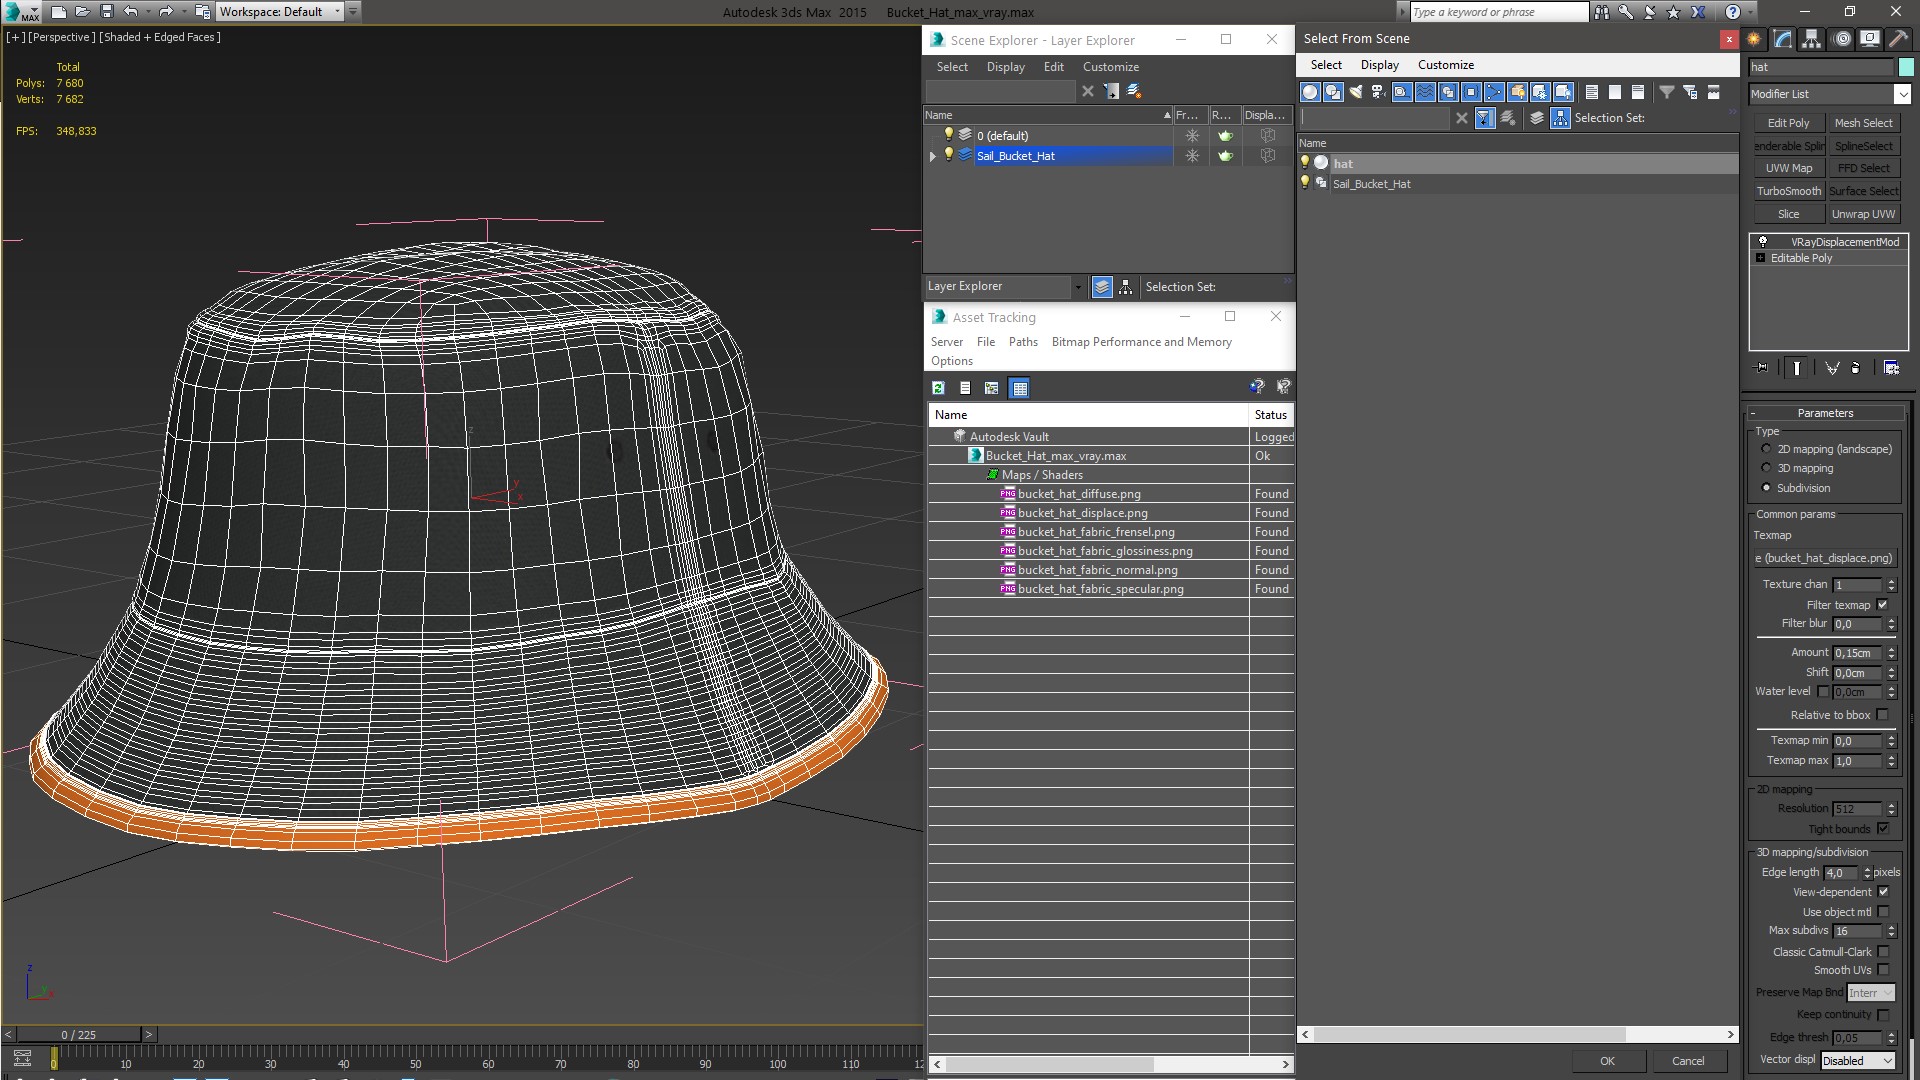Click the Pin Stack icon

pyautogui.click(x=1762, y=368)
